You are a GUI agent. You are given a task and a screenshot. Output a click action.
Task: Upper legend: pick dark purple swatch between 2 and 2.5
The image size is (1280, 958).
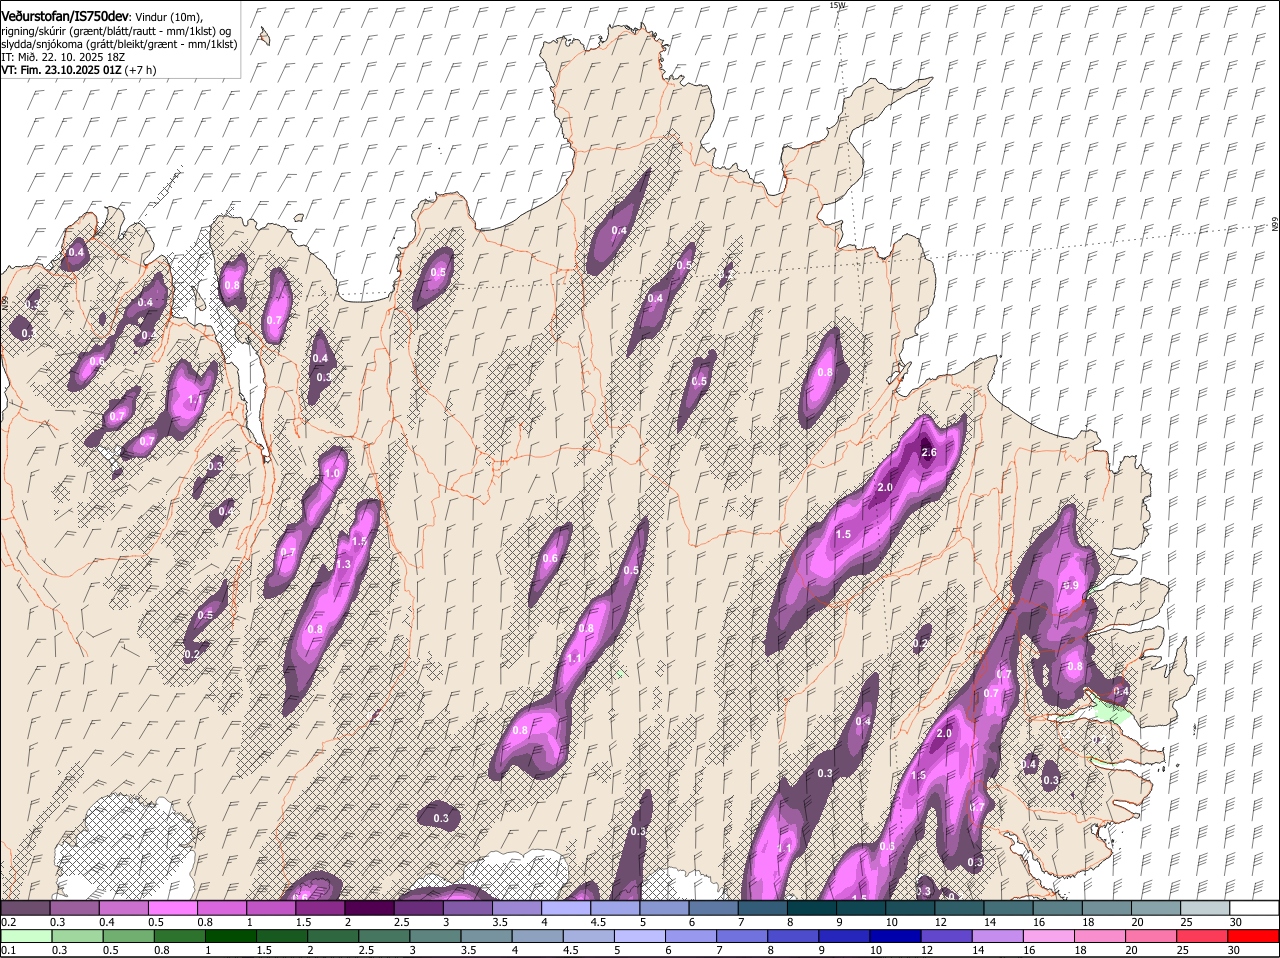(369, 907)
